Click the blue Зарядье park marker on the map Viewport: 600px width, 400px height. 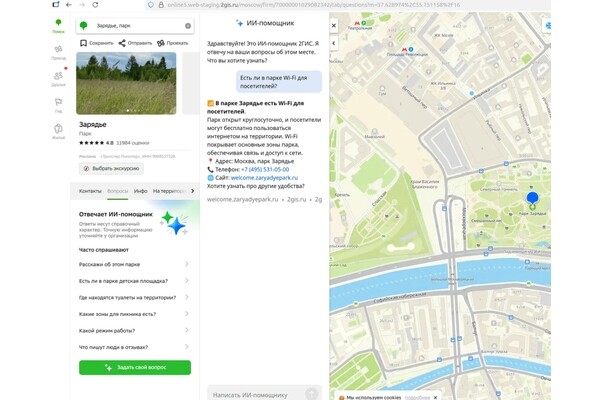(532, 198)
